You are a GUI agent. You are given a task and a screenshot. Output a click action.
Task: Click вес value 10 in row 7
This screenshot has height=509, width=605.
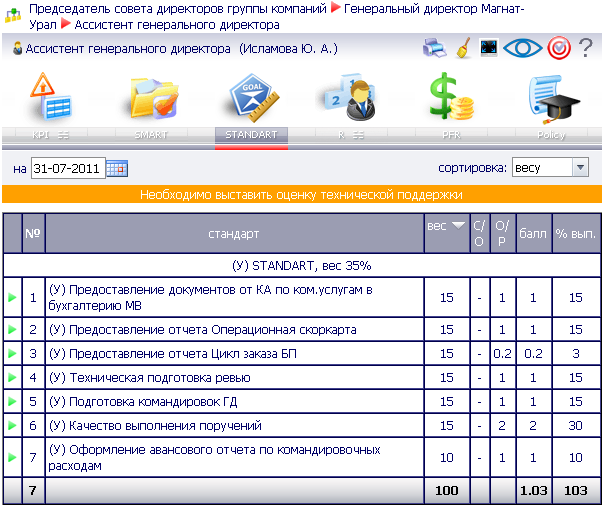click(x=446, y=458)
